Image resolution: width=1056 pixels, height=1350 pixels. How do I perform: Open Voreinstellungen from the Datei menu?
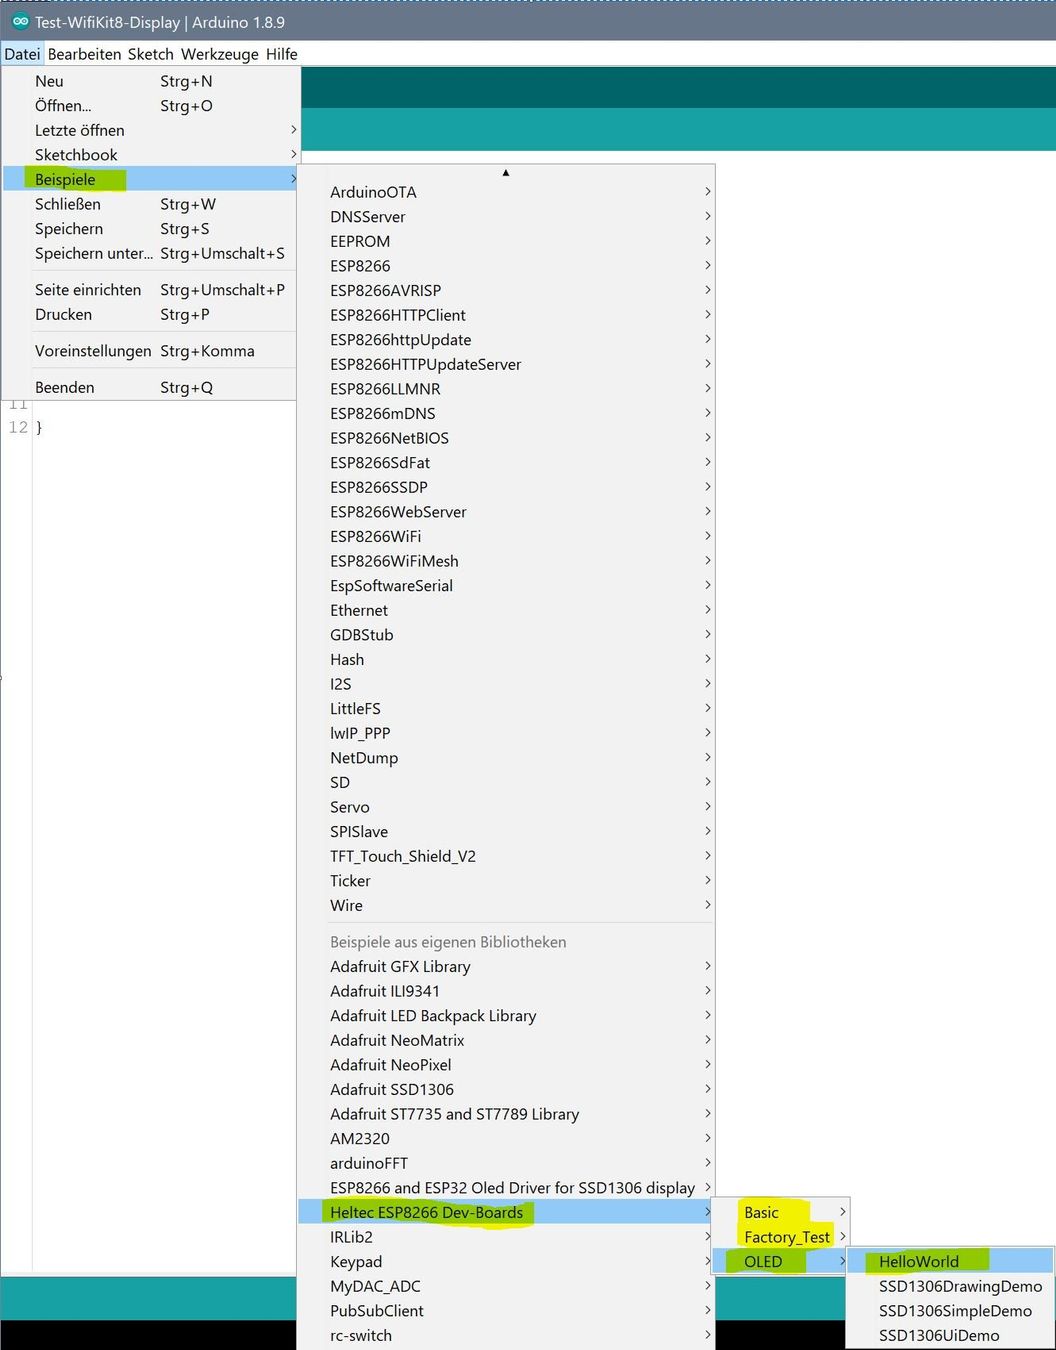pyautogui.click(x=150, y=351)
